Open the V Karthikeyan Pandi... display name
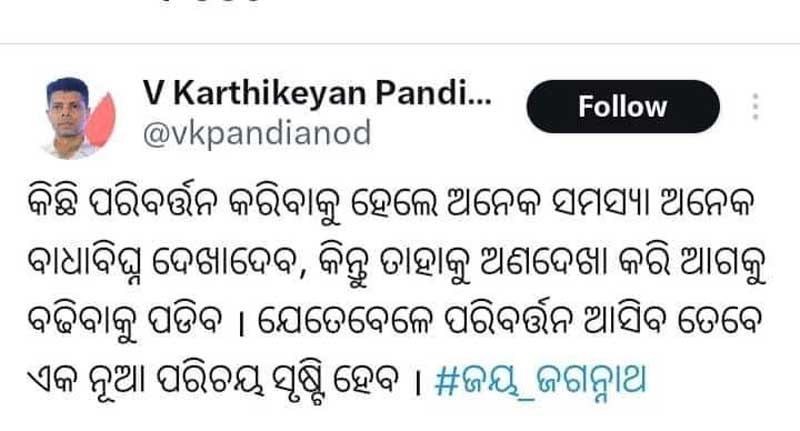This screenshot has width=800, height=431. 317,93
